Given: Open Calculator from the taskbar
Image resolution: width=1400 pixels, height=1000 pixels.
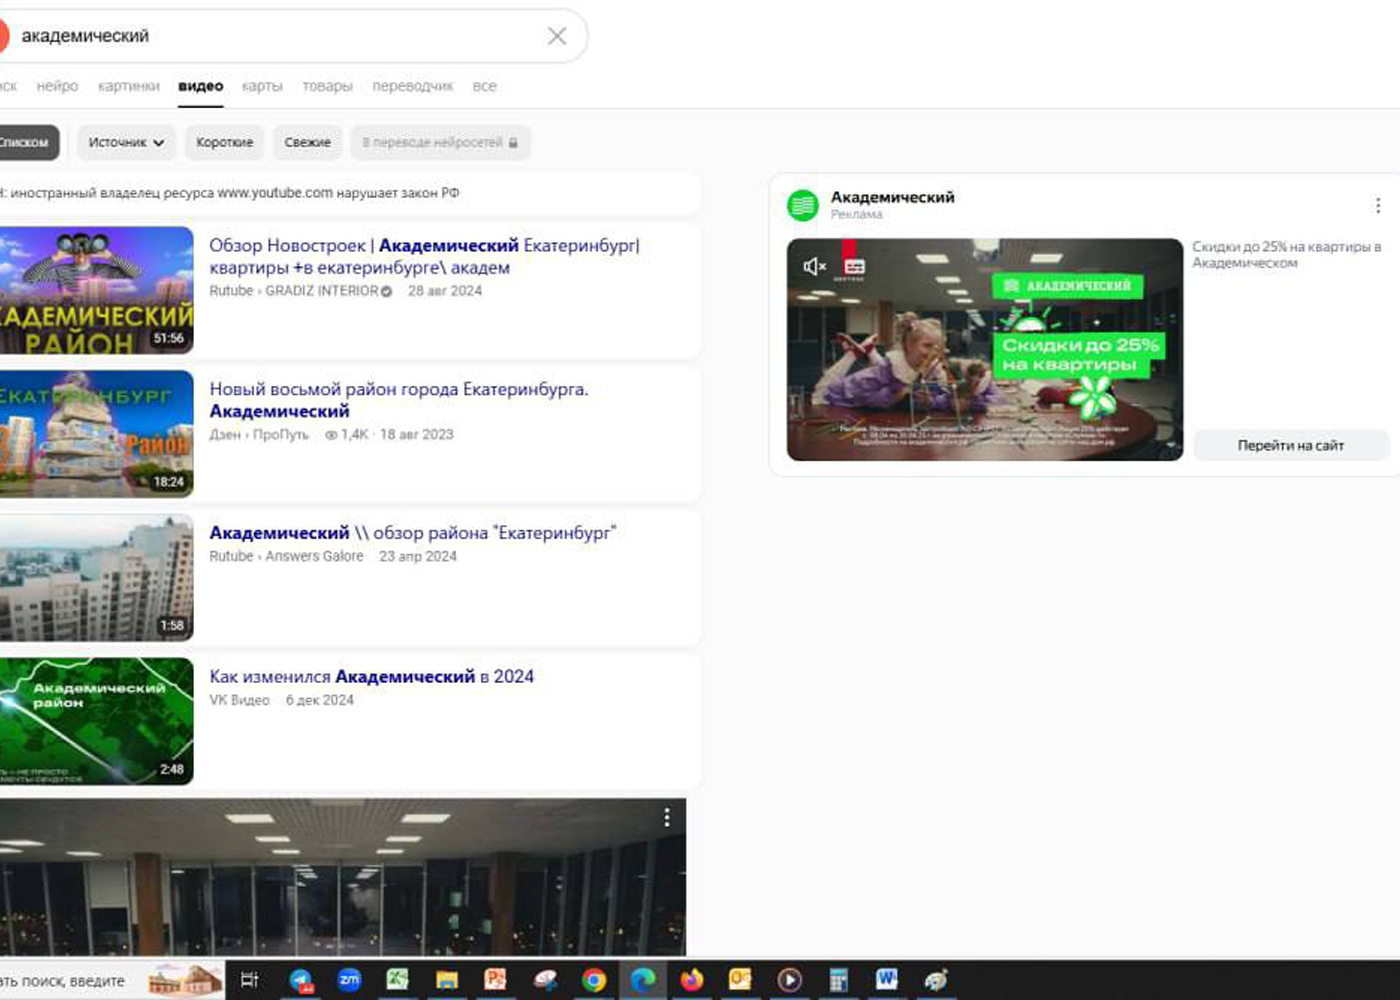Looking at the screenshot, I should pyautogui.click(x=838, y=980).
